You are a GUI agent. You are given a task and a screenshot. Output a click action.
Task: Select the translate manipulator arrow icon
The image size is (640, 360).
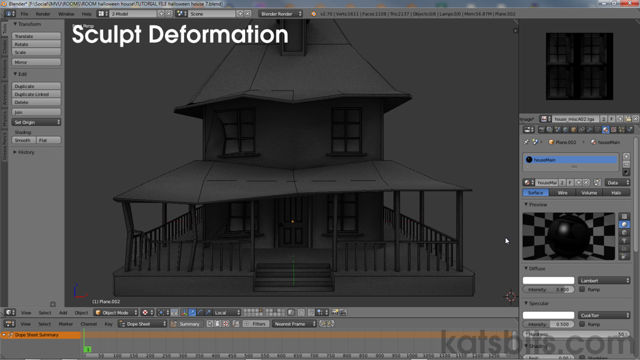pos(192,313)
